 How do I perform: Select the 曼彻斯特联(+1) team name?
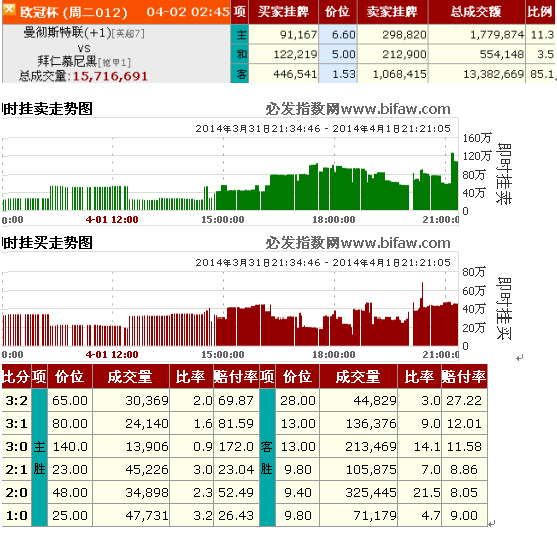tap(67, 33)
